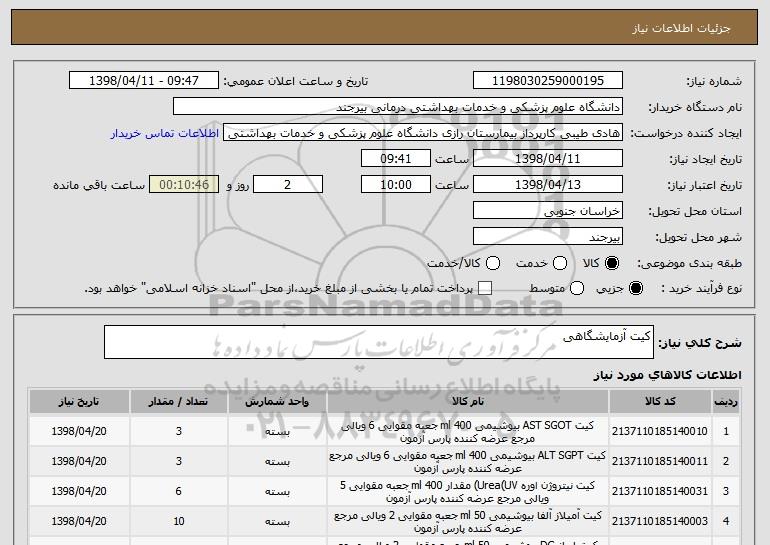This screenshot has width=770, height=545.
Task: Click the delivery province field خراسان جنوبی
Action: [548, 211]
